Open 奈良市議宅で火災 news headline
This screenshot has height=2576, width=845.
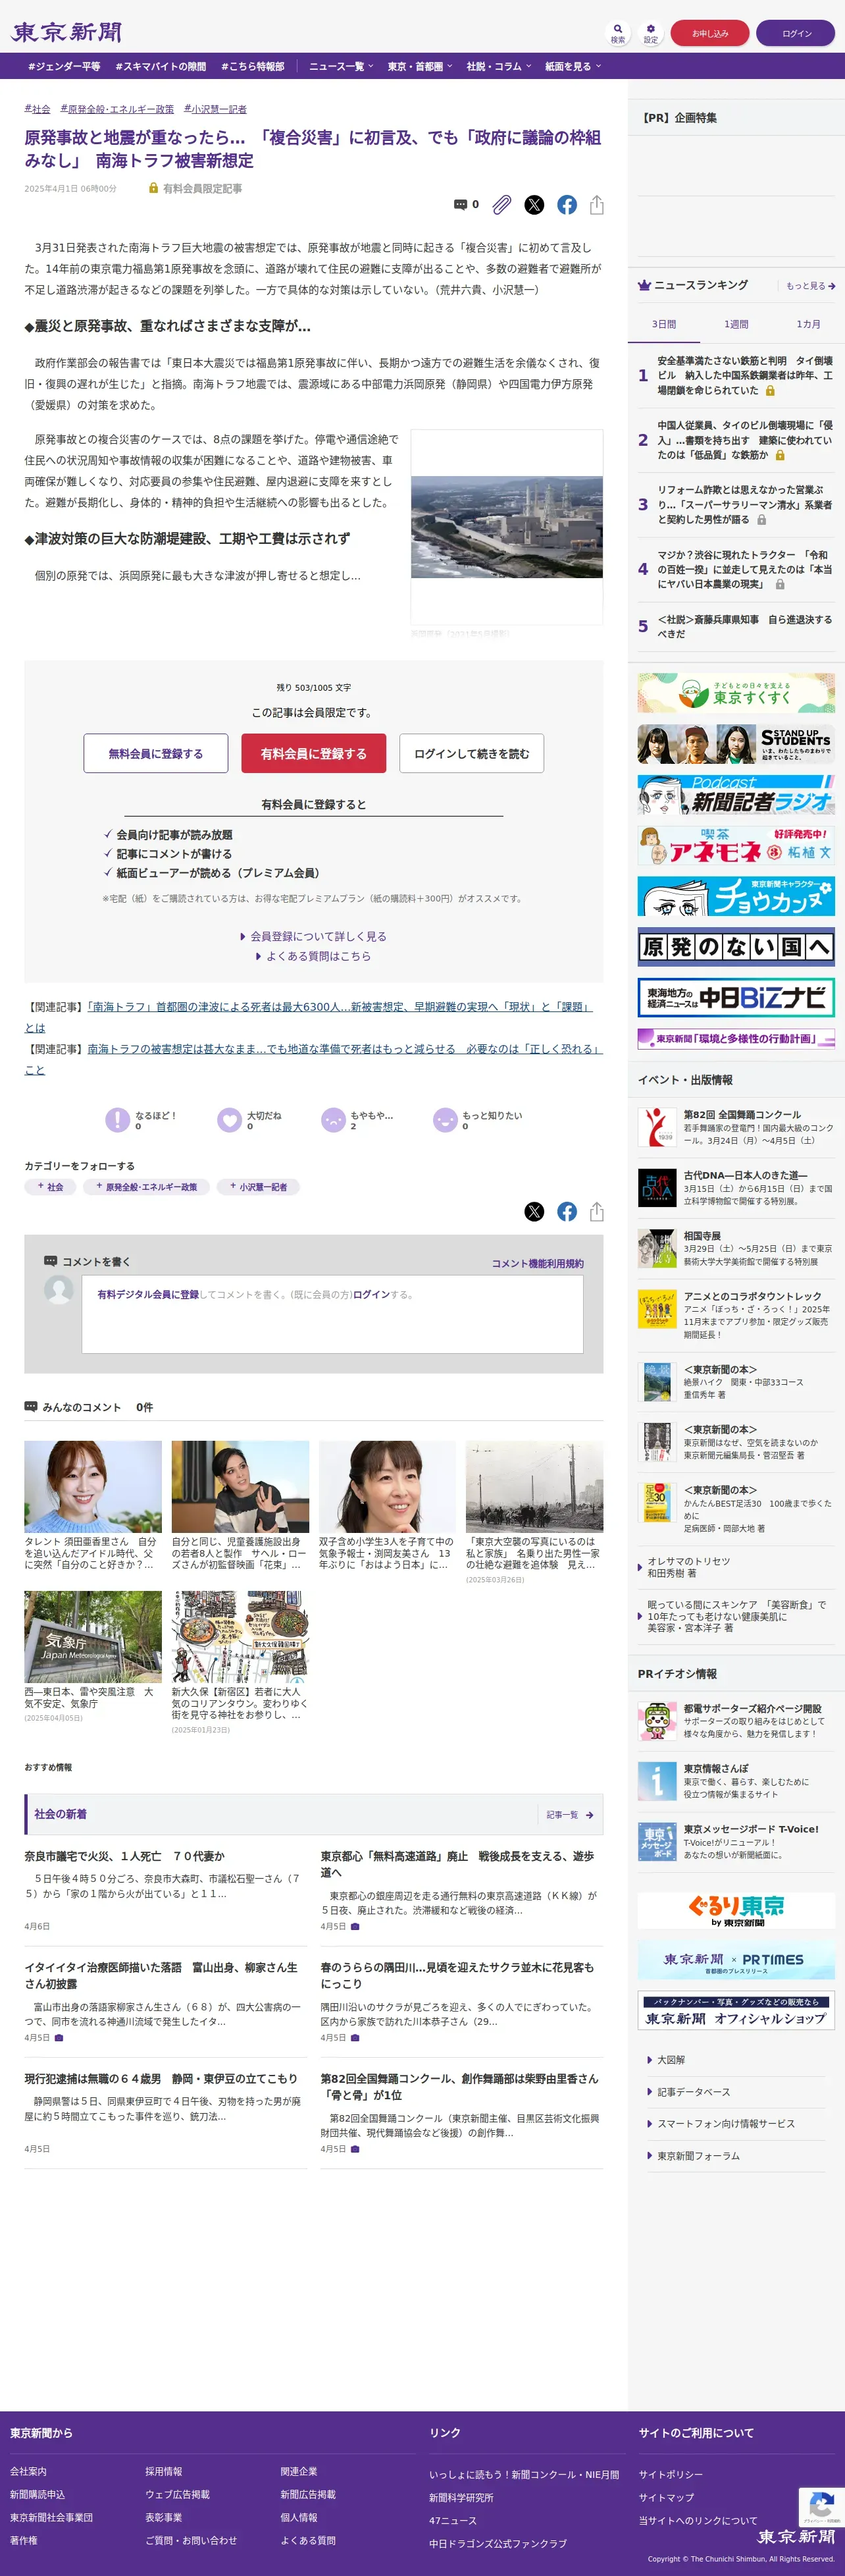[x=124, y=1855]
